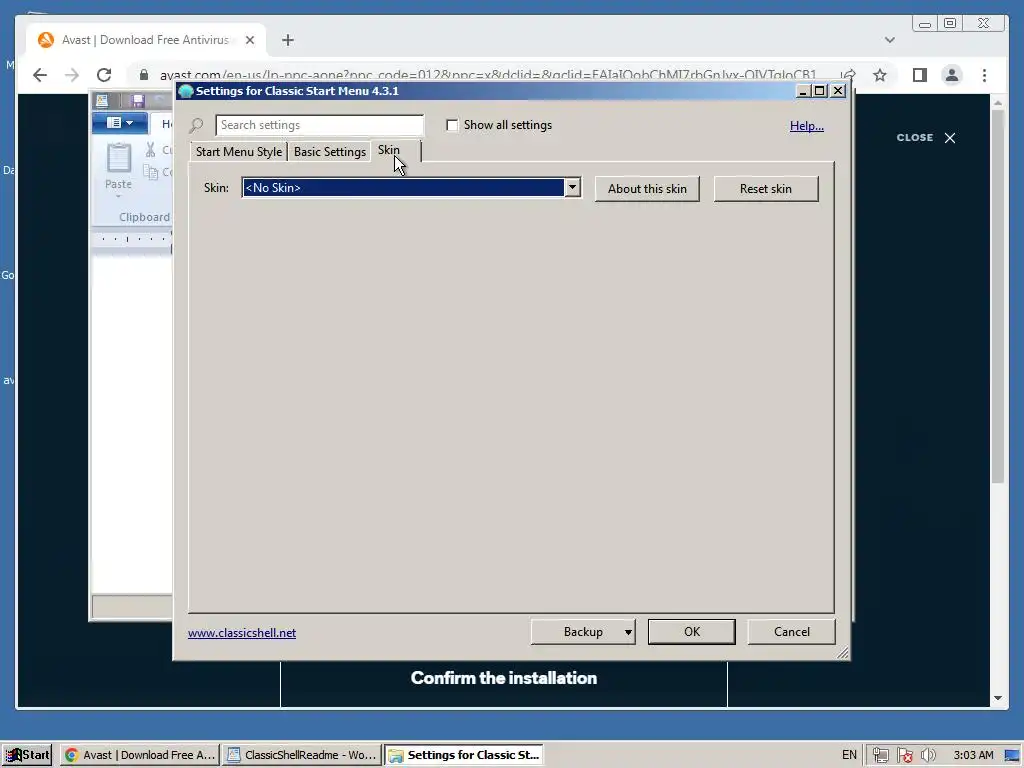Click the Chrome address bar URL
The width and height of the screenshot is (1024, 768).
pos(488,75)
